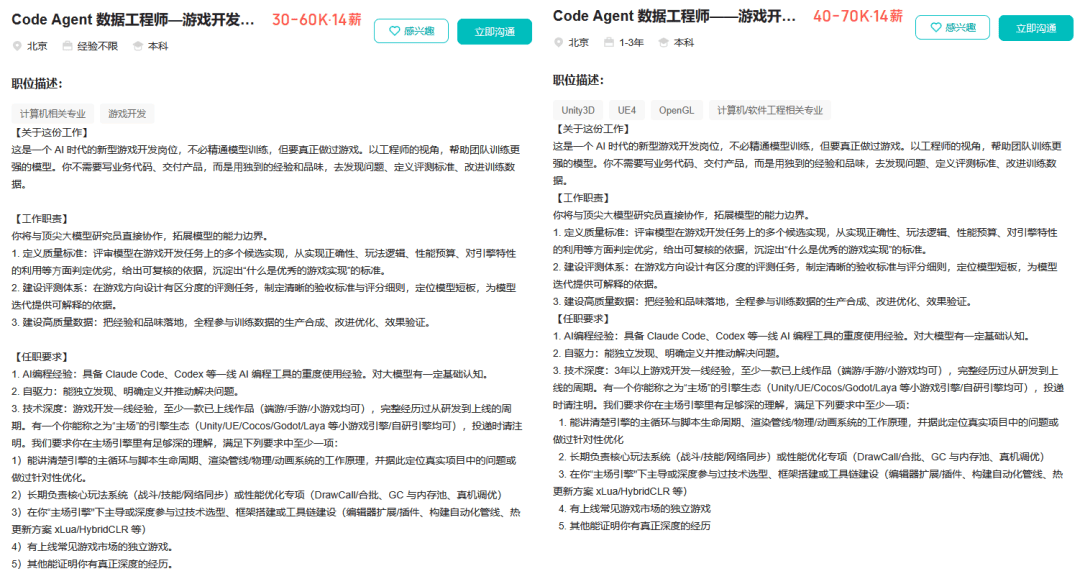This screenshot has width=1080, height=584.
Task: Click left 【关于这份工作】 heading
Action: 52,132
